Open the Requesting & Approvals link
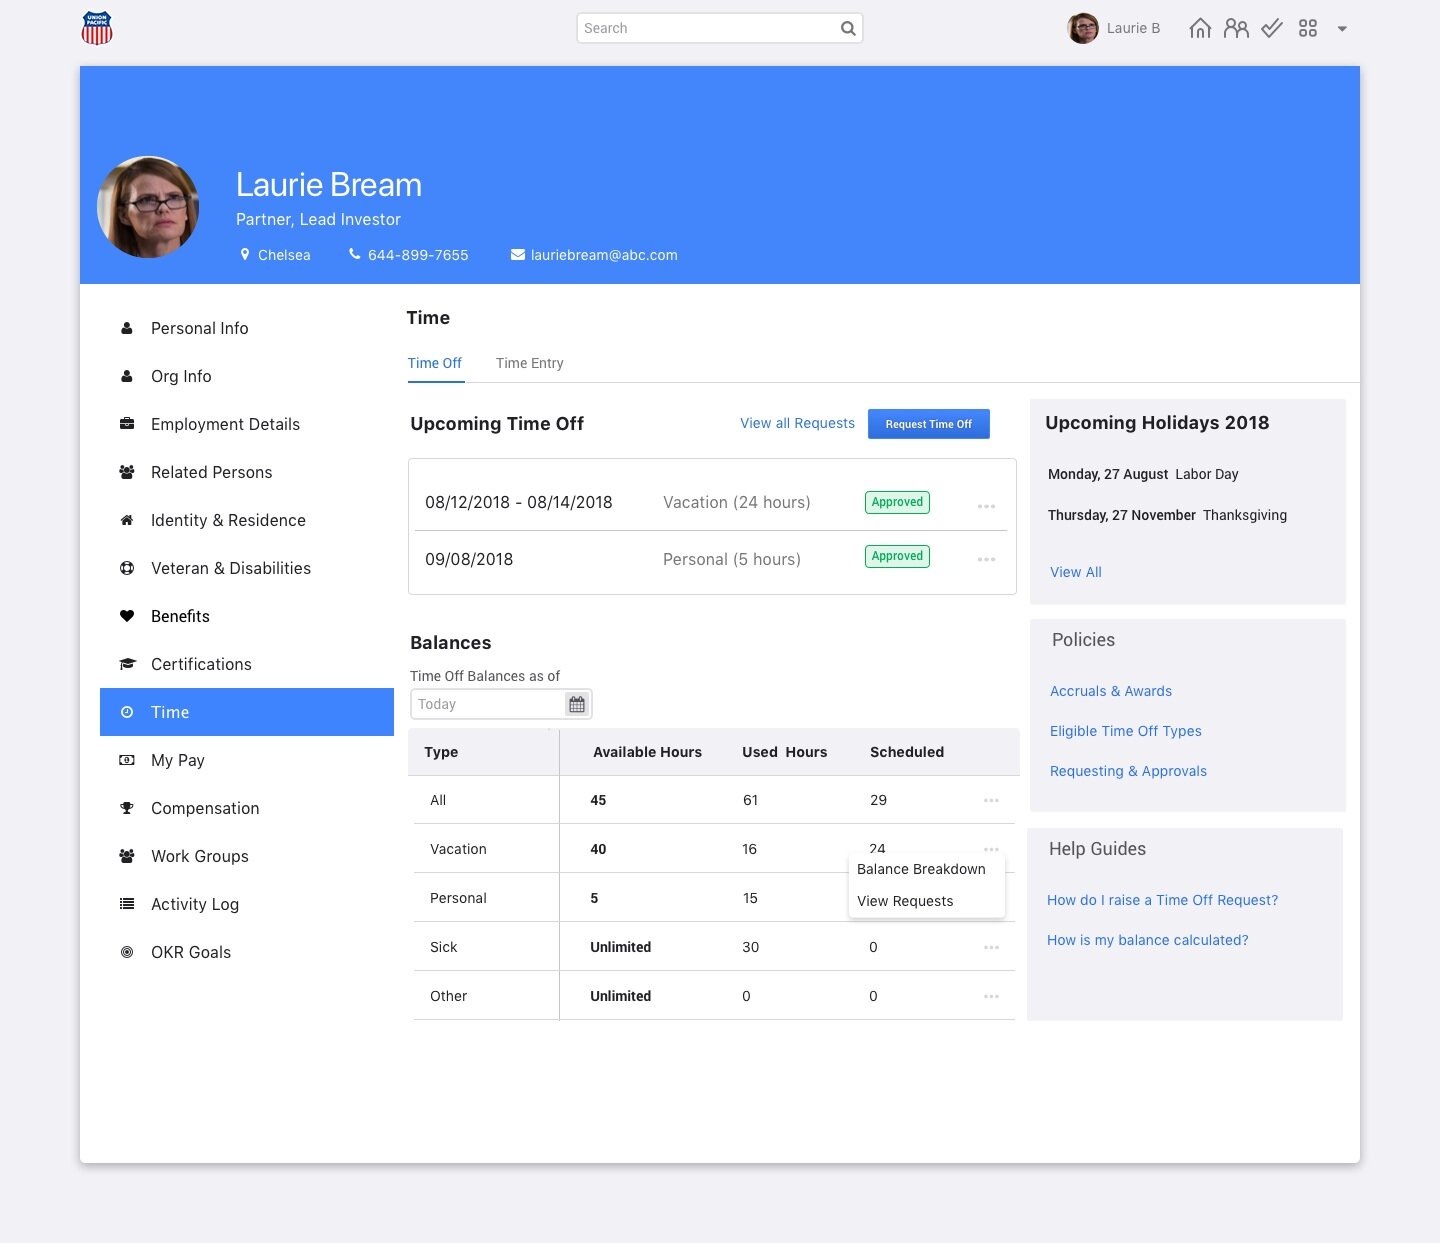Viewport: 1440px width, 1243px height. [1128, 771]
